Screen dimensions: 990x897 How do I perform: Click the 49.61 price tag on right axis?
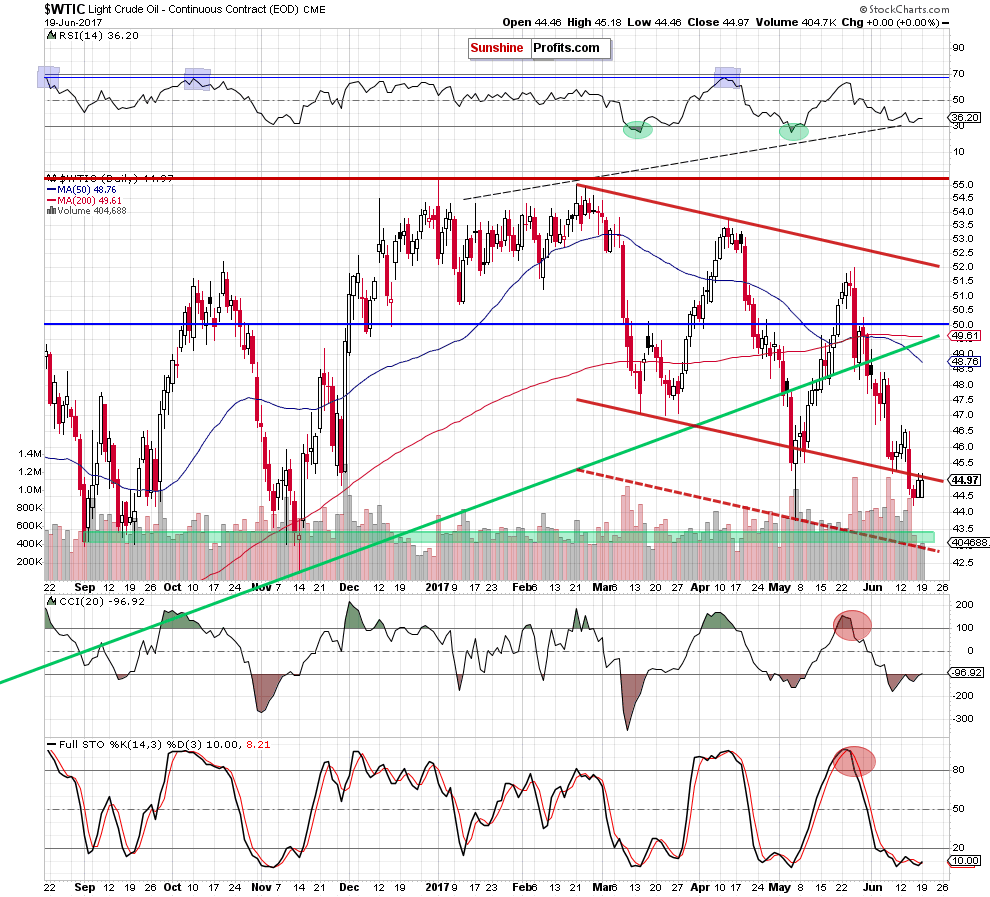(x=965, y=335)
